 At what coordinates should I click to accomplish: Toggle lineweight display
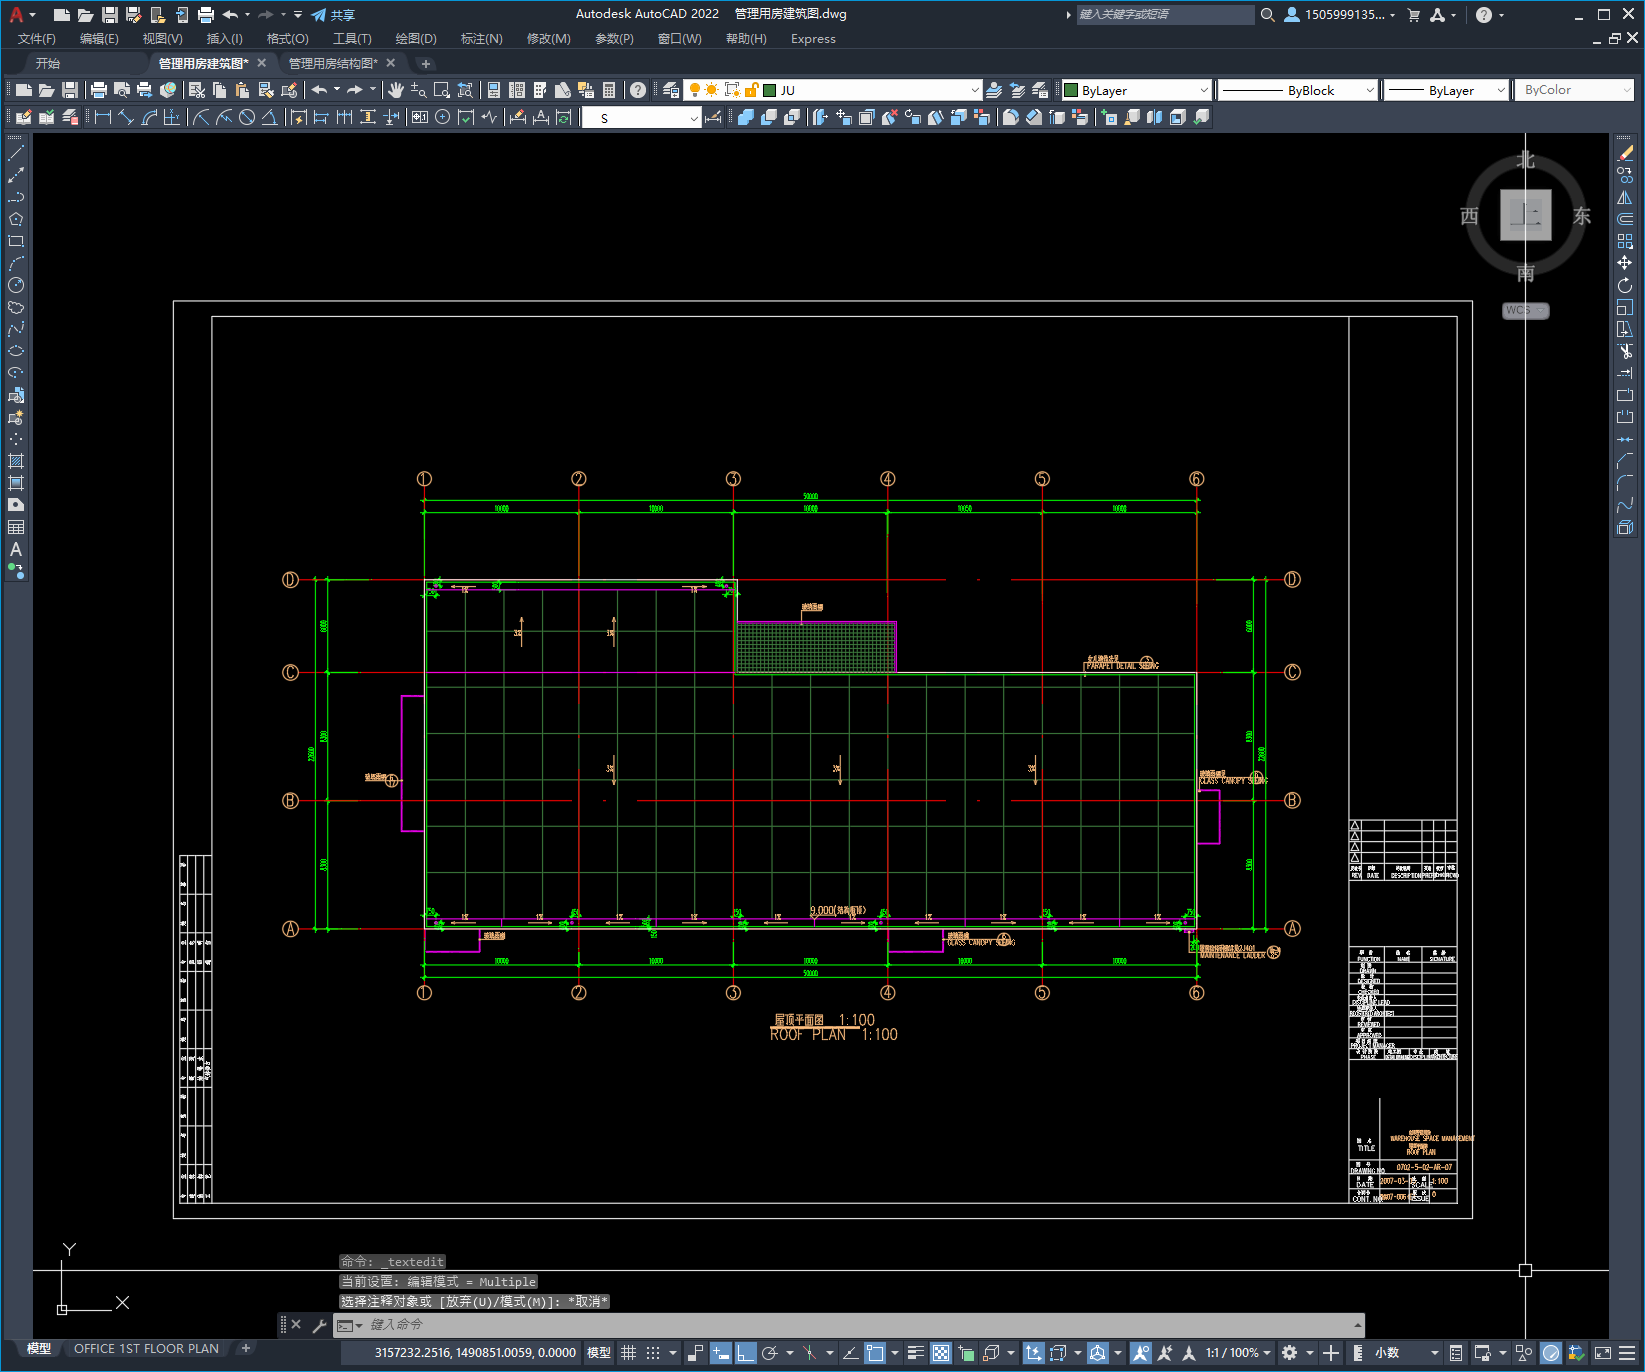pyautogui.click(x=915, y=1353)
